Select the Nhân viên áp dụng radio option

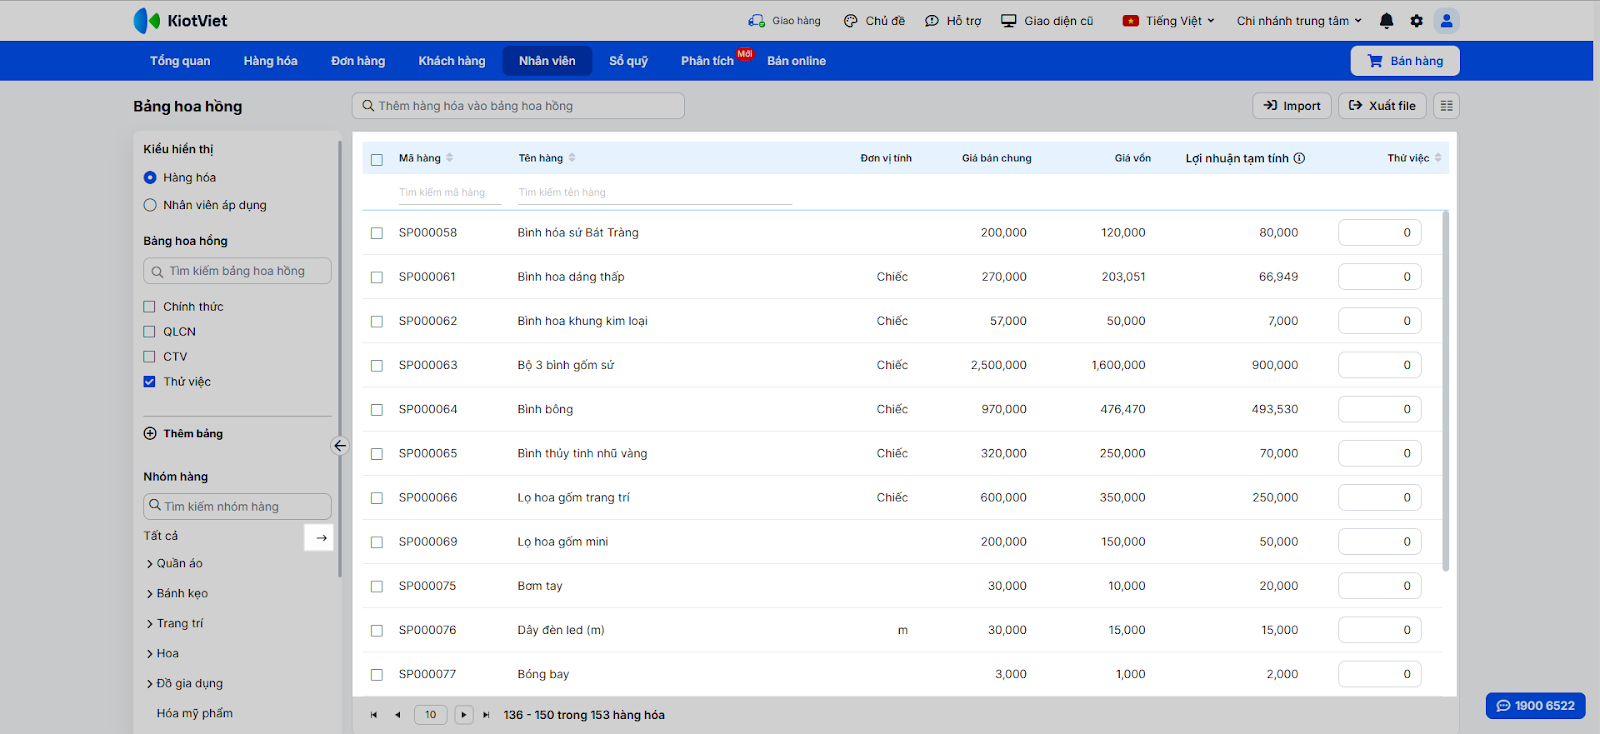[150, 205]
